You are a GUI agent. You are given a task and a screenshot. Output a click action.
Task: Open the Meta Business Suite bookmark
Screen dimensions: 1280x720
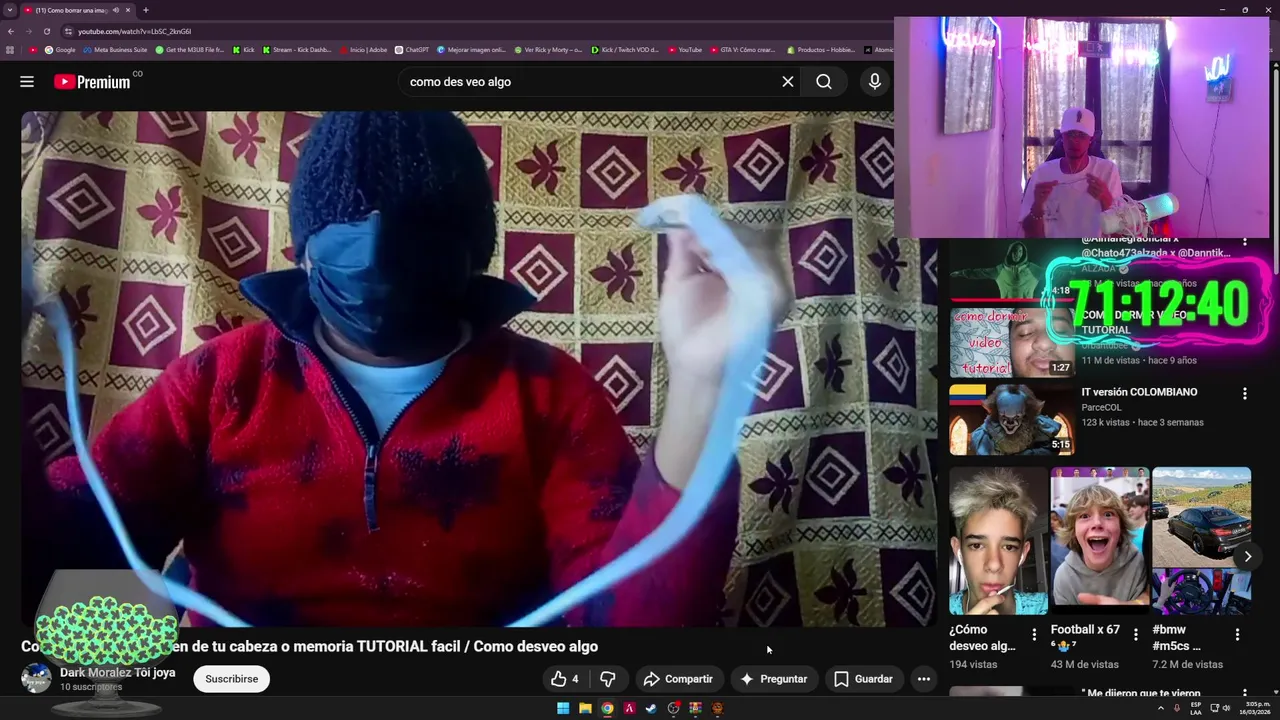pos(115,49)
